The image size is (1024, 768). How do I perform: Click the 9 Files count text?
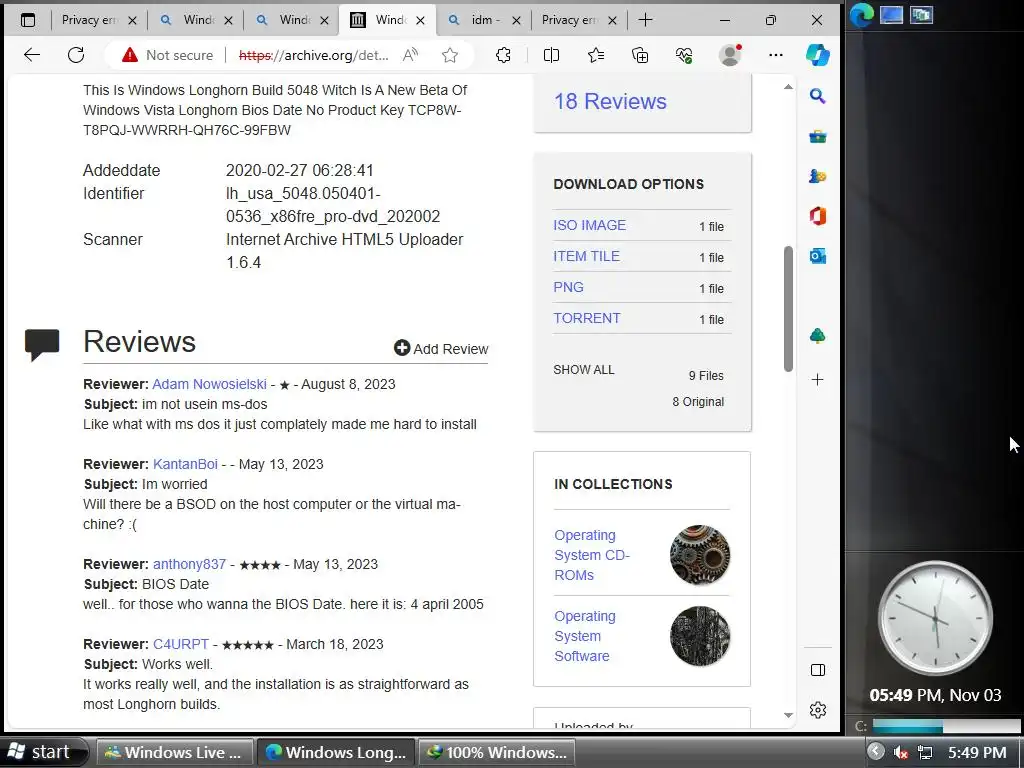coord(706,376)
